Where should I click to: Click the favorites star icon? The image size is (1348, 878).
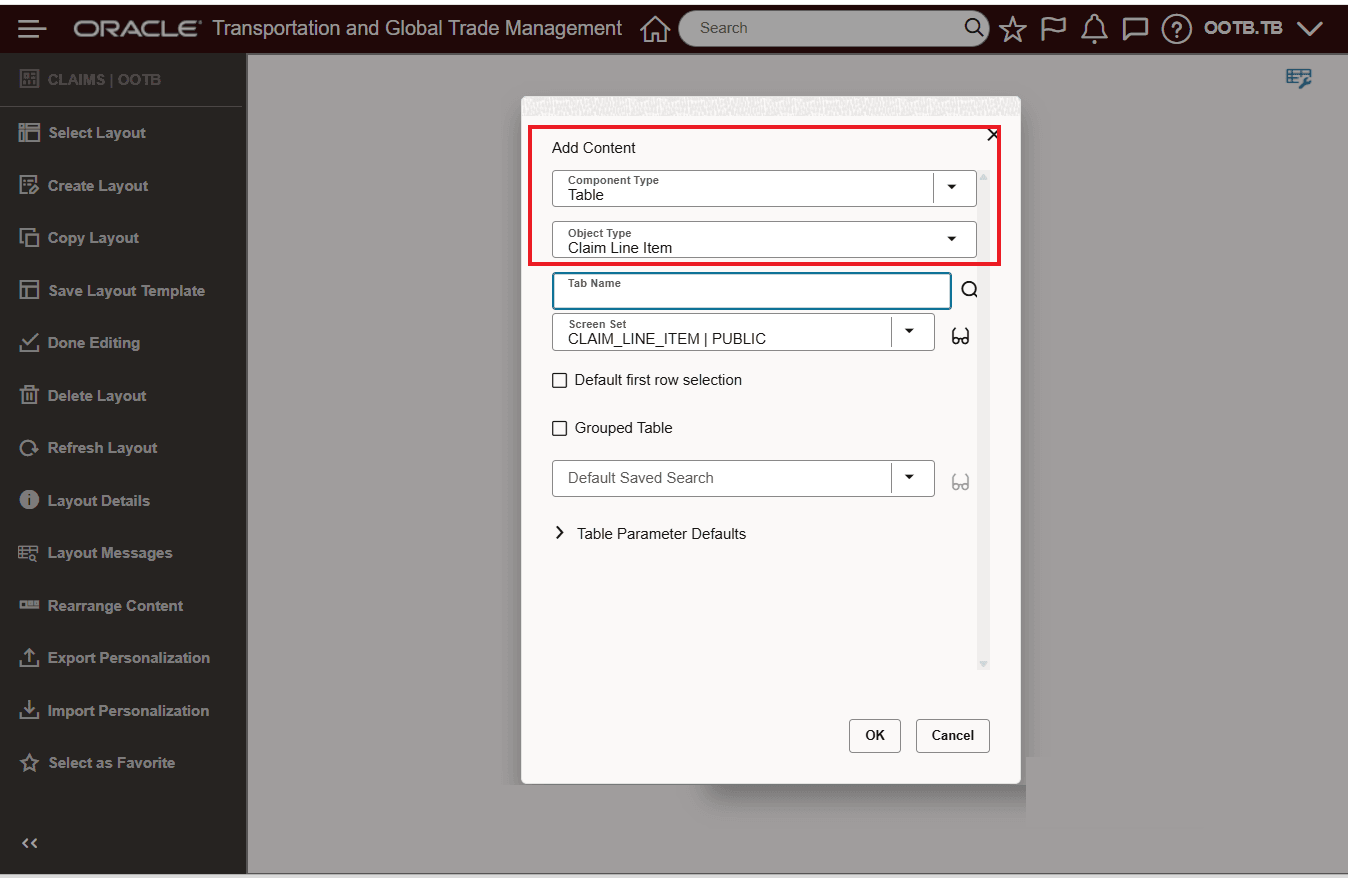1012,28
